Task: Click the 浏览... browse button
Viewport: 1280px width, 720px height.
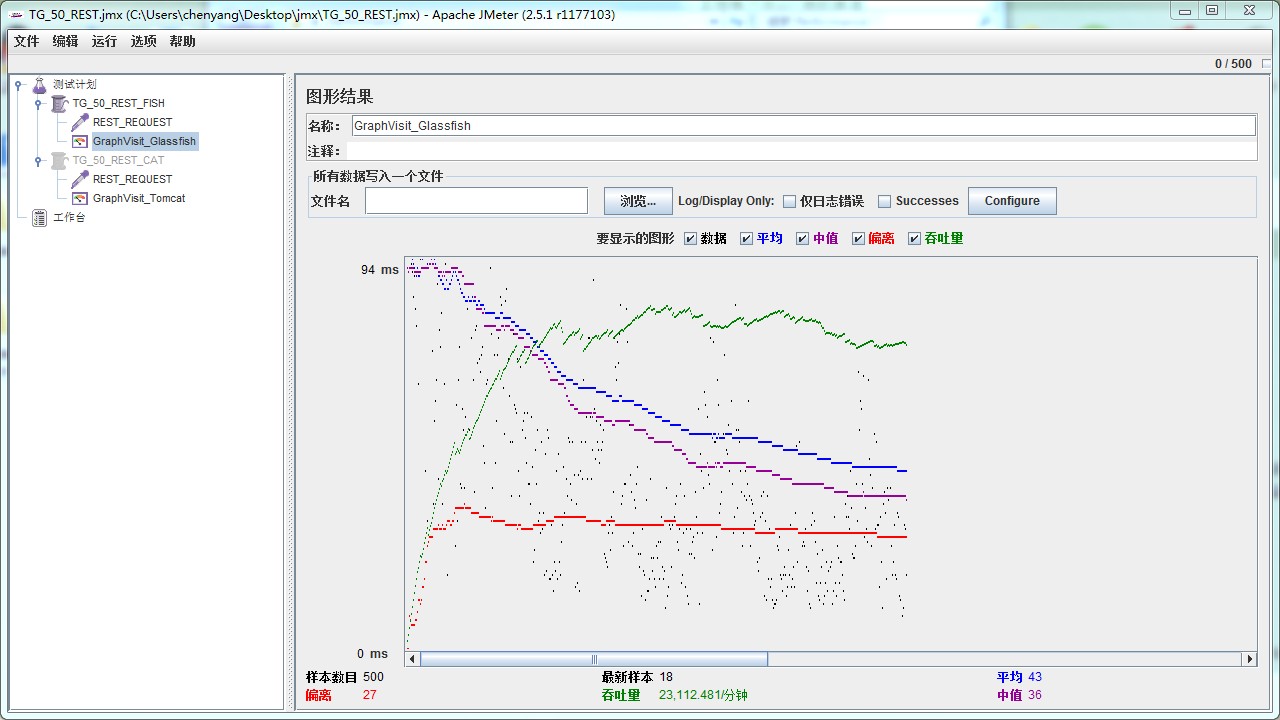Action: [x=637, y=200]
